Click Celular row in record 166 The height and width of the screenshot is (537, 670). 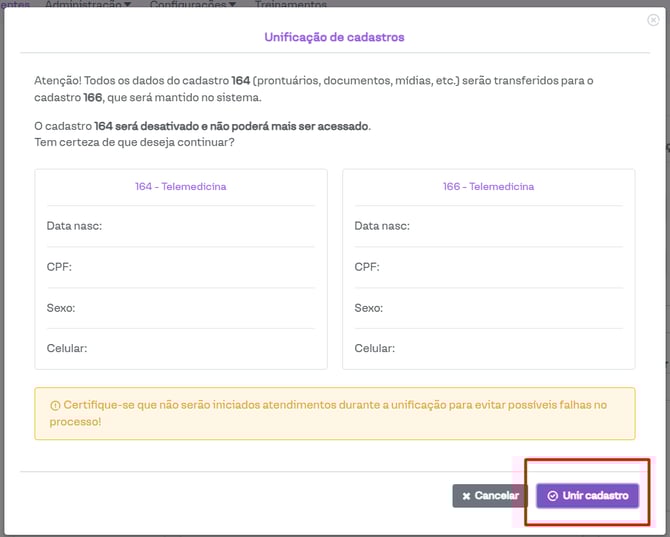(x=488, y=348)
